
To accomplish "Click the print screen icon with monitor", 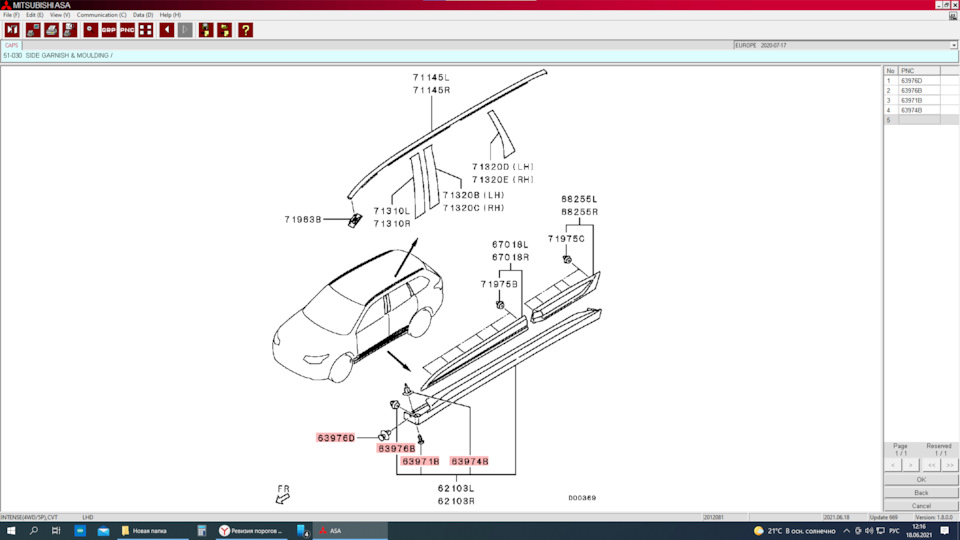I will [32, 30].
